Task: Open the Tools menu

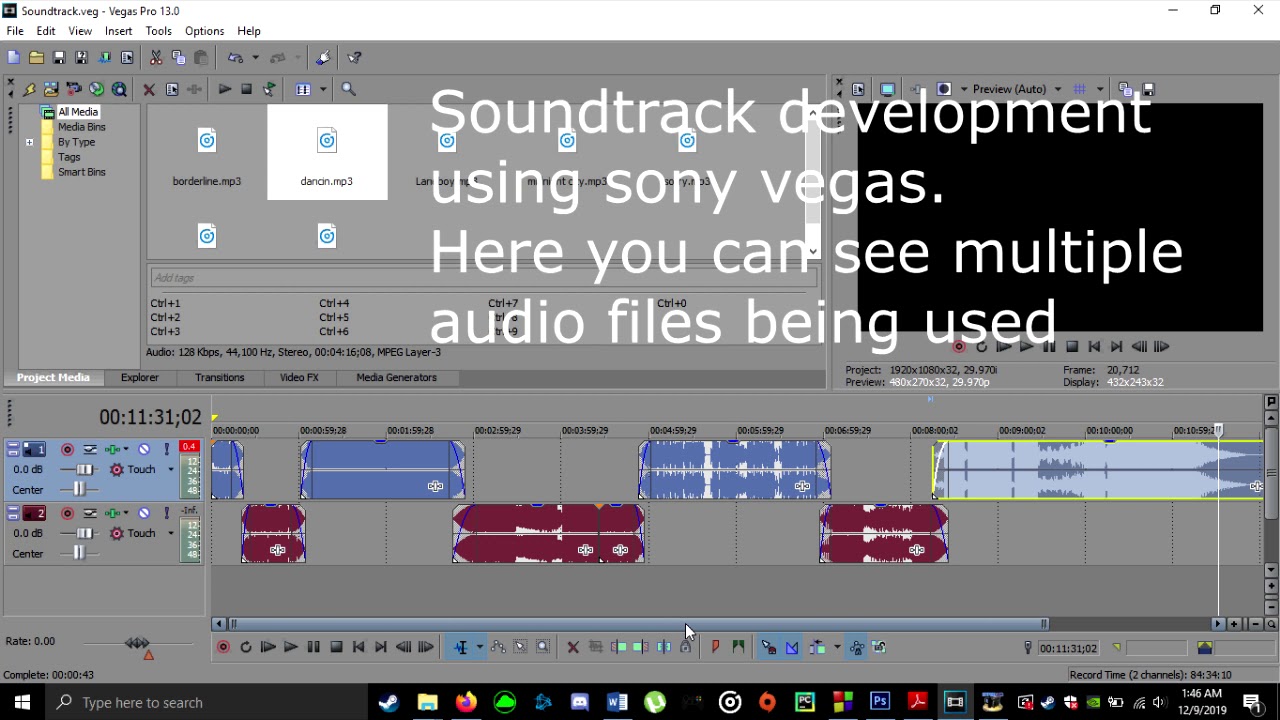Action: (158, 31)
